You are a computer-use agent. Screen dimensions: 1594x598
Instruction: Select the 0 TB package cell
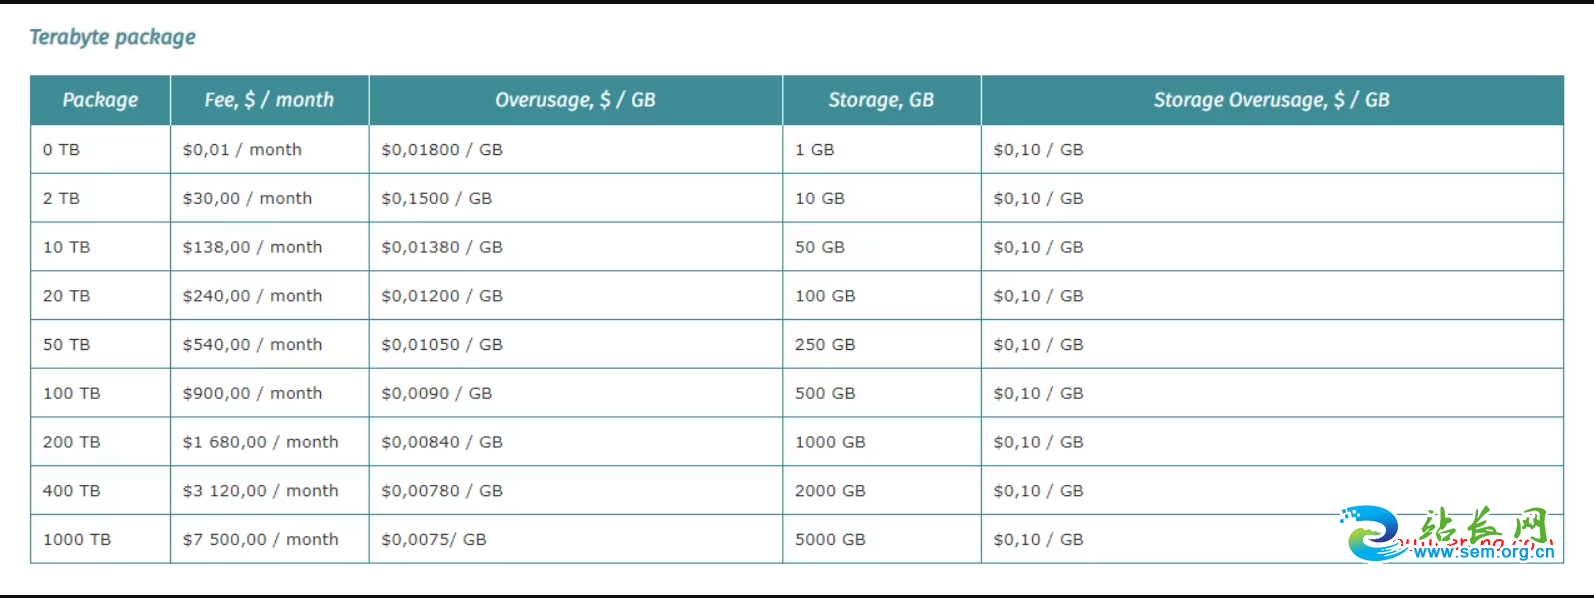click(100, 149)
